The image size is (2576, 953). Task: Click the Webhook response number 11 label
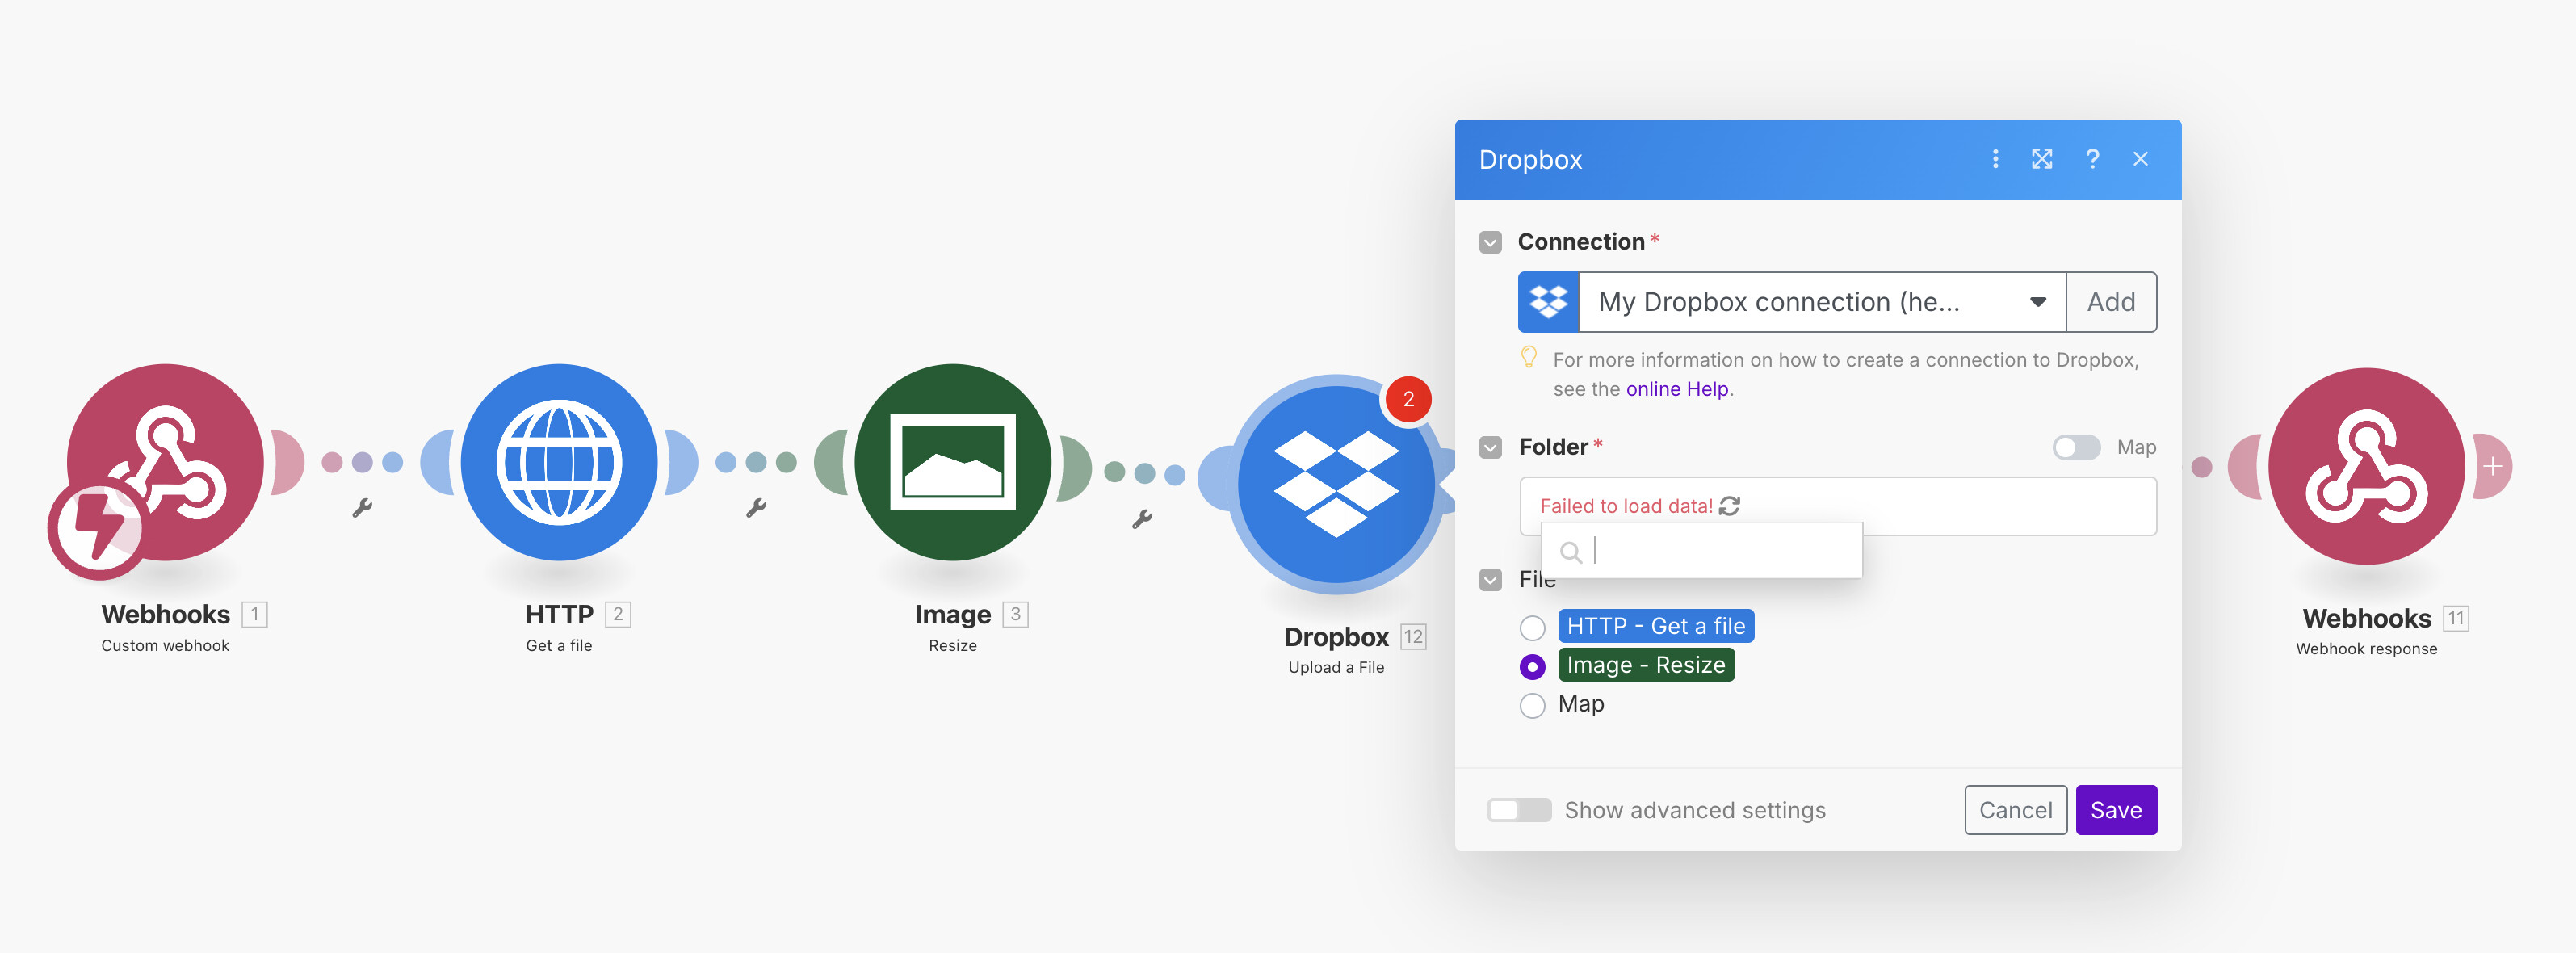(x=2456, y=619)
